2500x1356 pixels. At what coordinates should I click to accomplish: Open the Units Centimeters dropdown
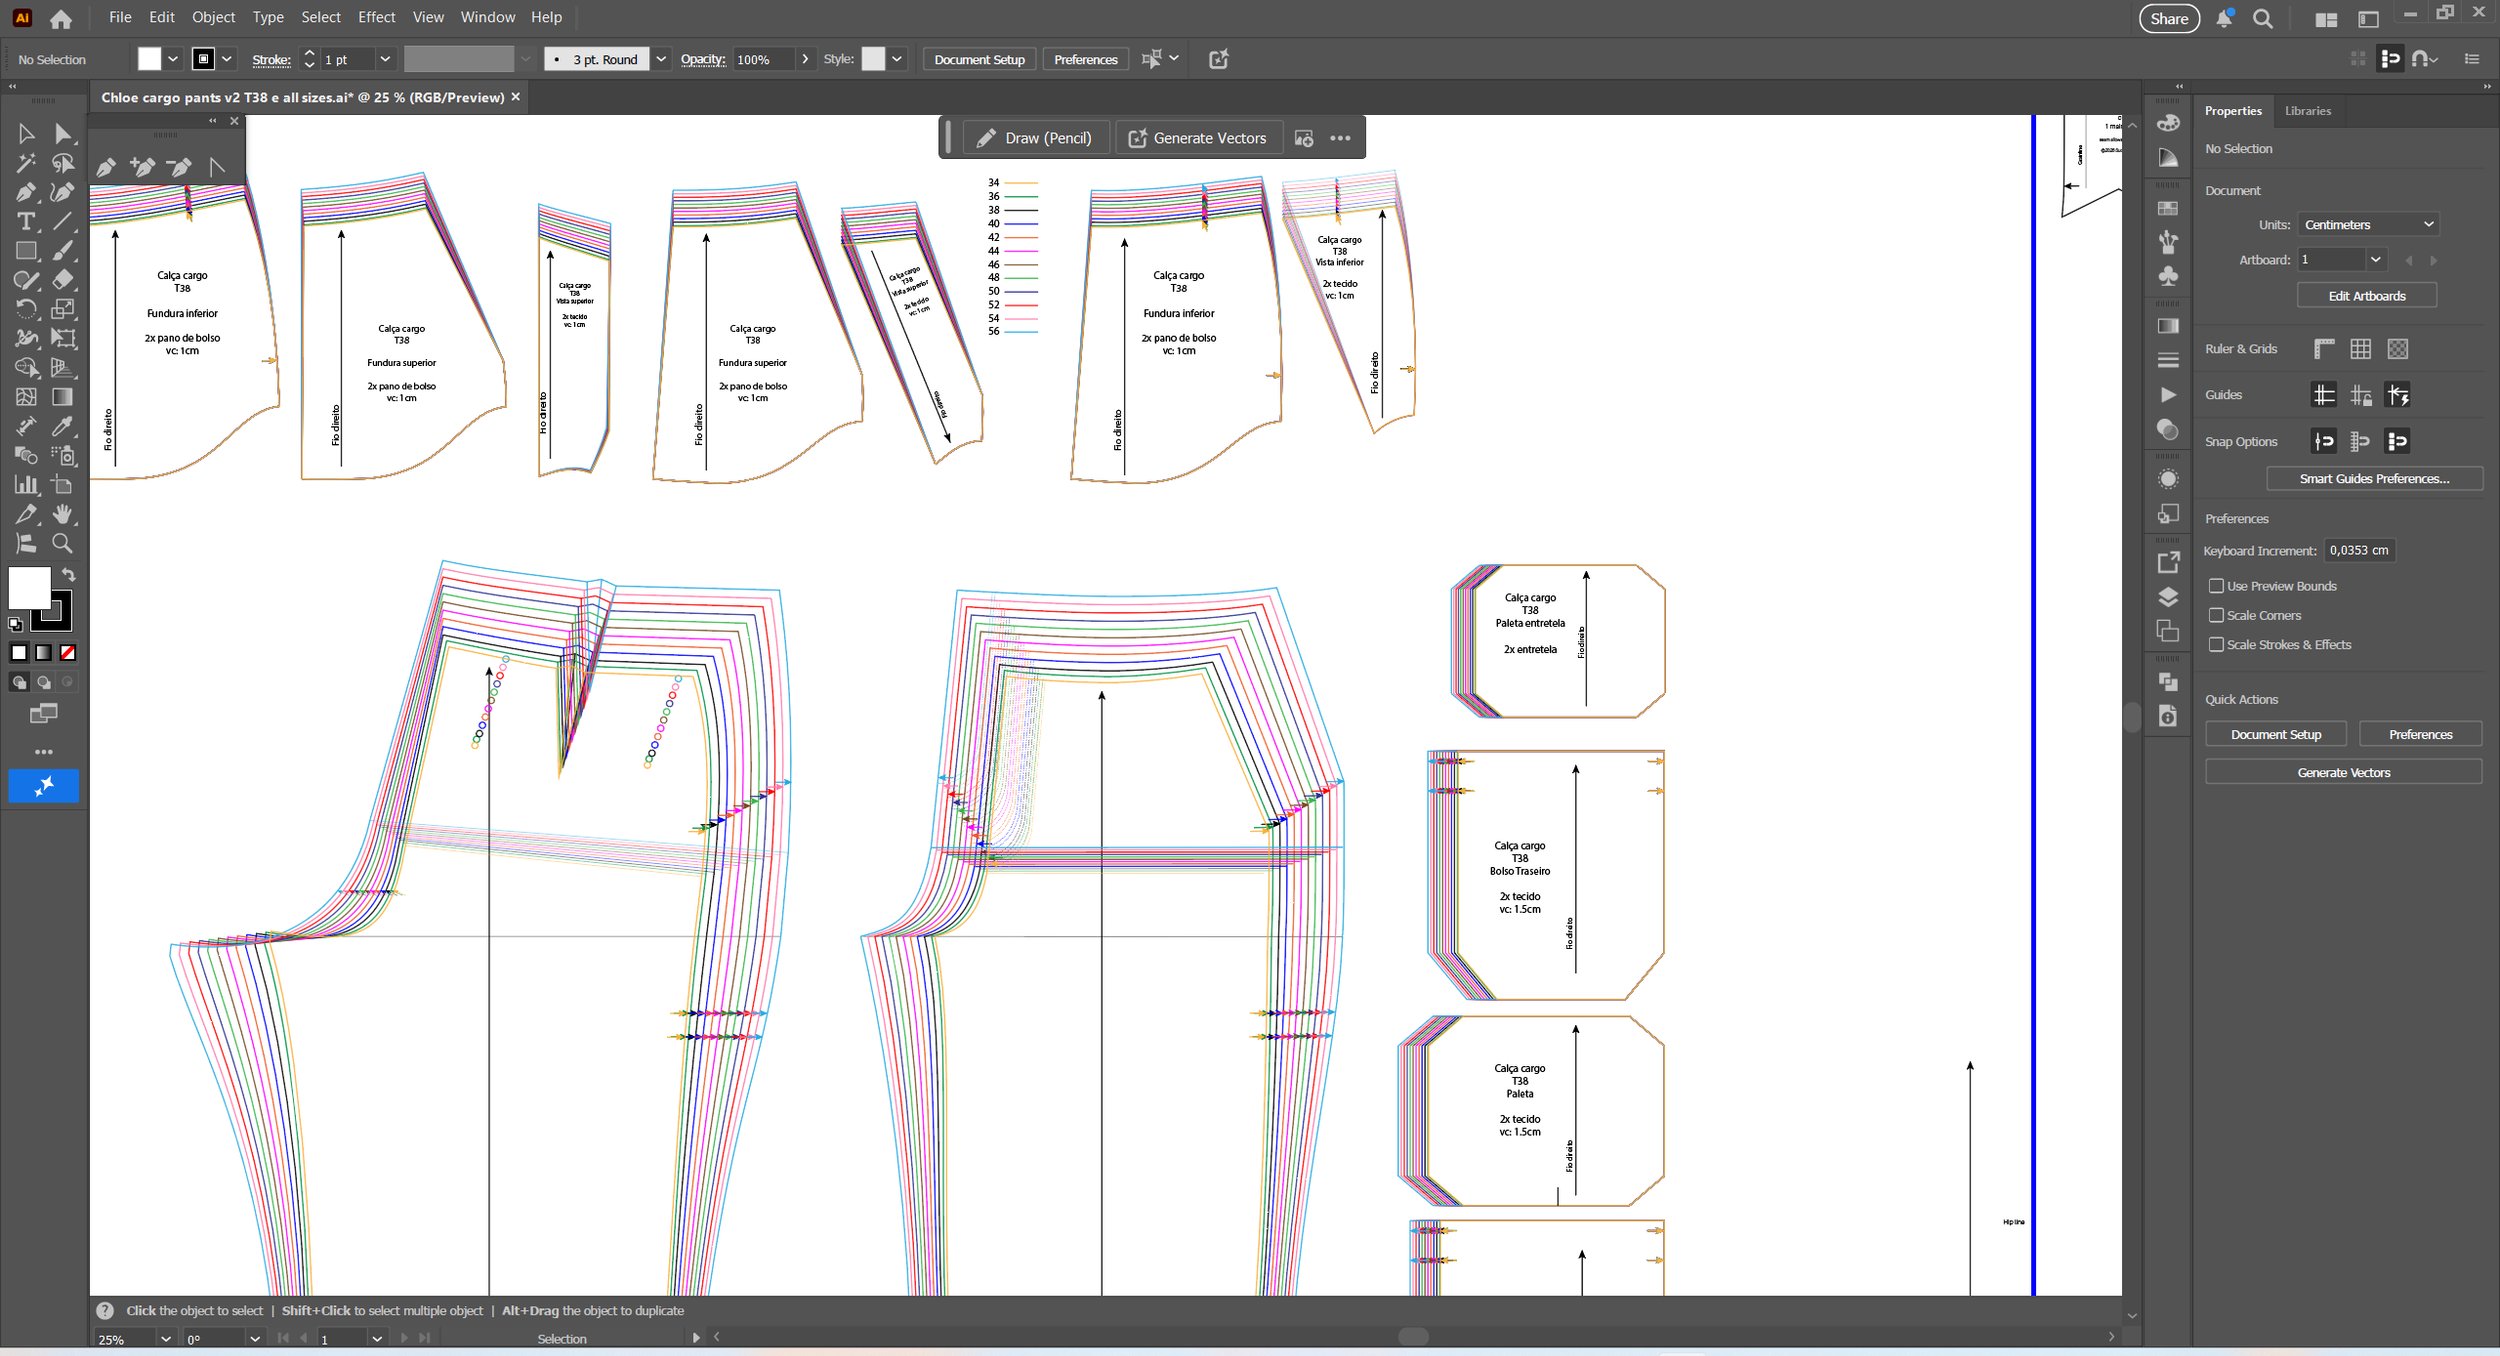coord(2367,225)
